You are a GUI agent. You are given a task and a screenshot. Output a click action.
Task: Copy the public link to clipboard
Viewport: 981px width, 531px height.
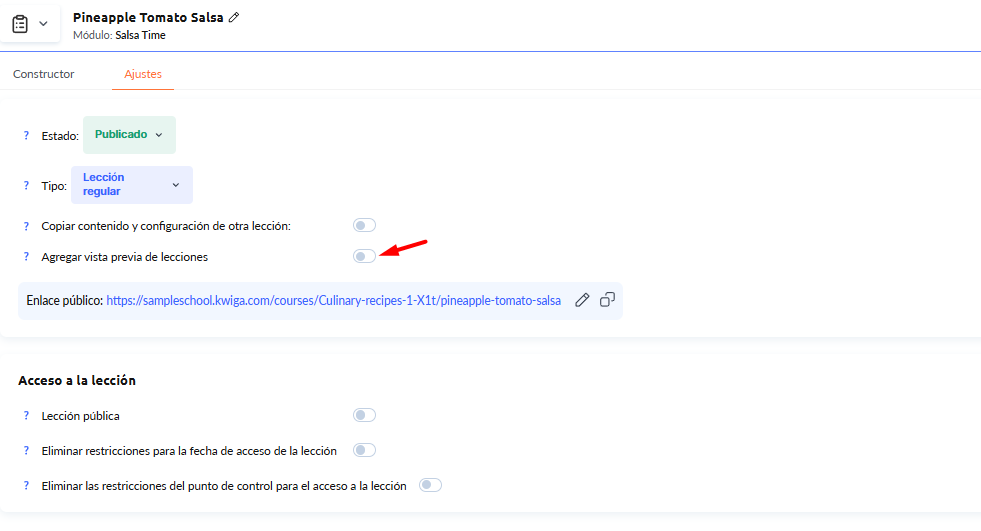[x=607, y=300]
